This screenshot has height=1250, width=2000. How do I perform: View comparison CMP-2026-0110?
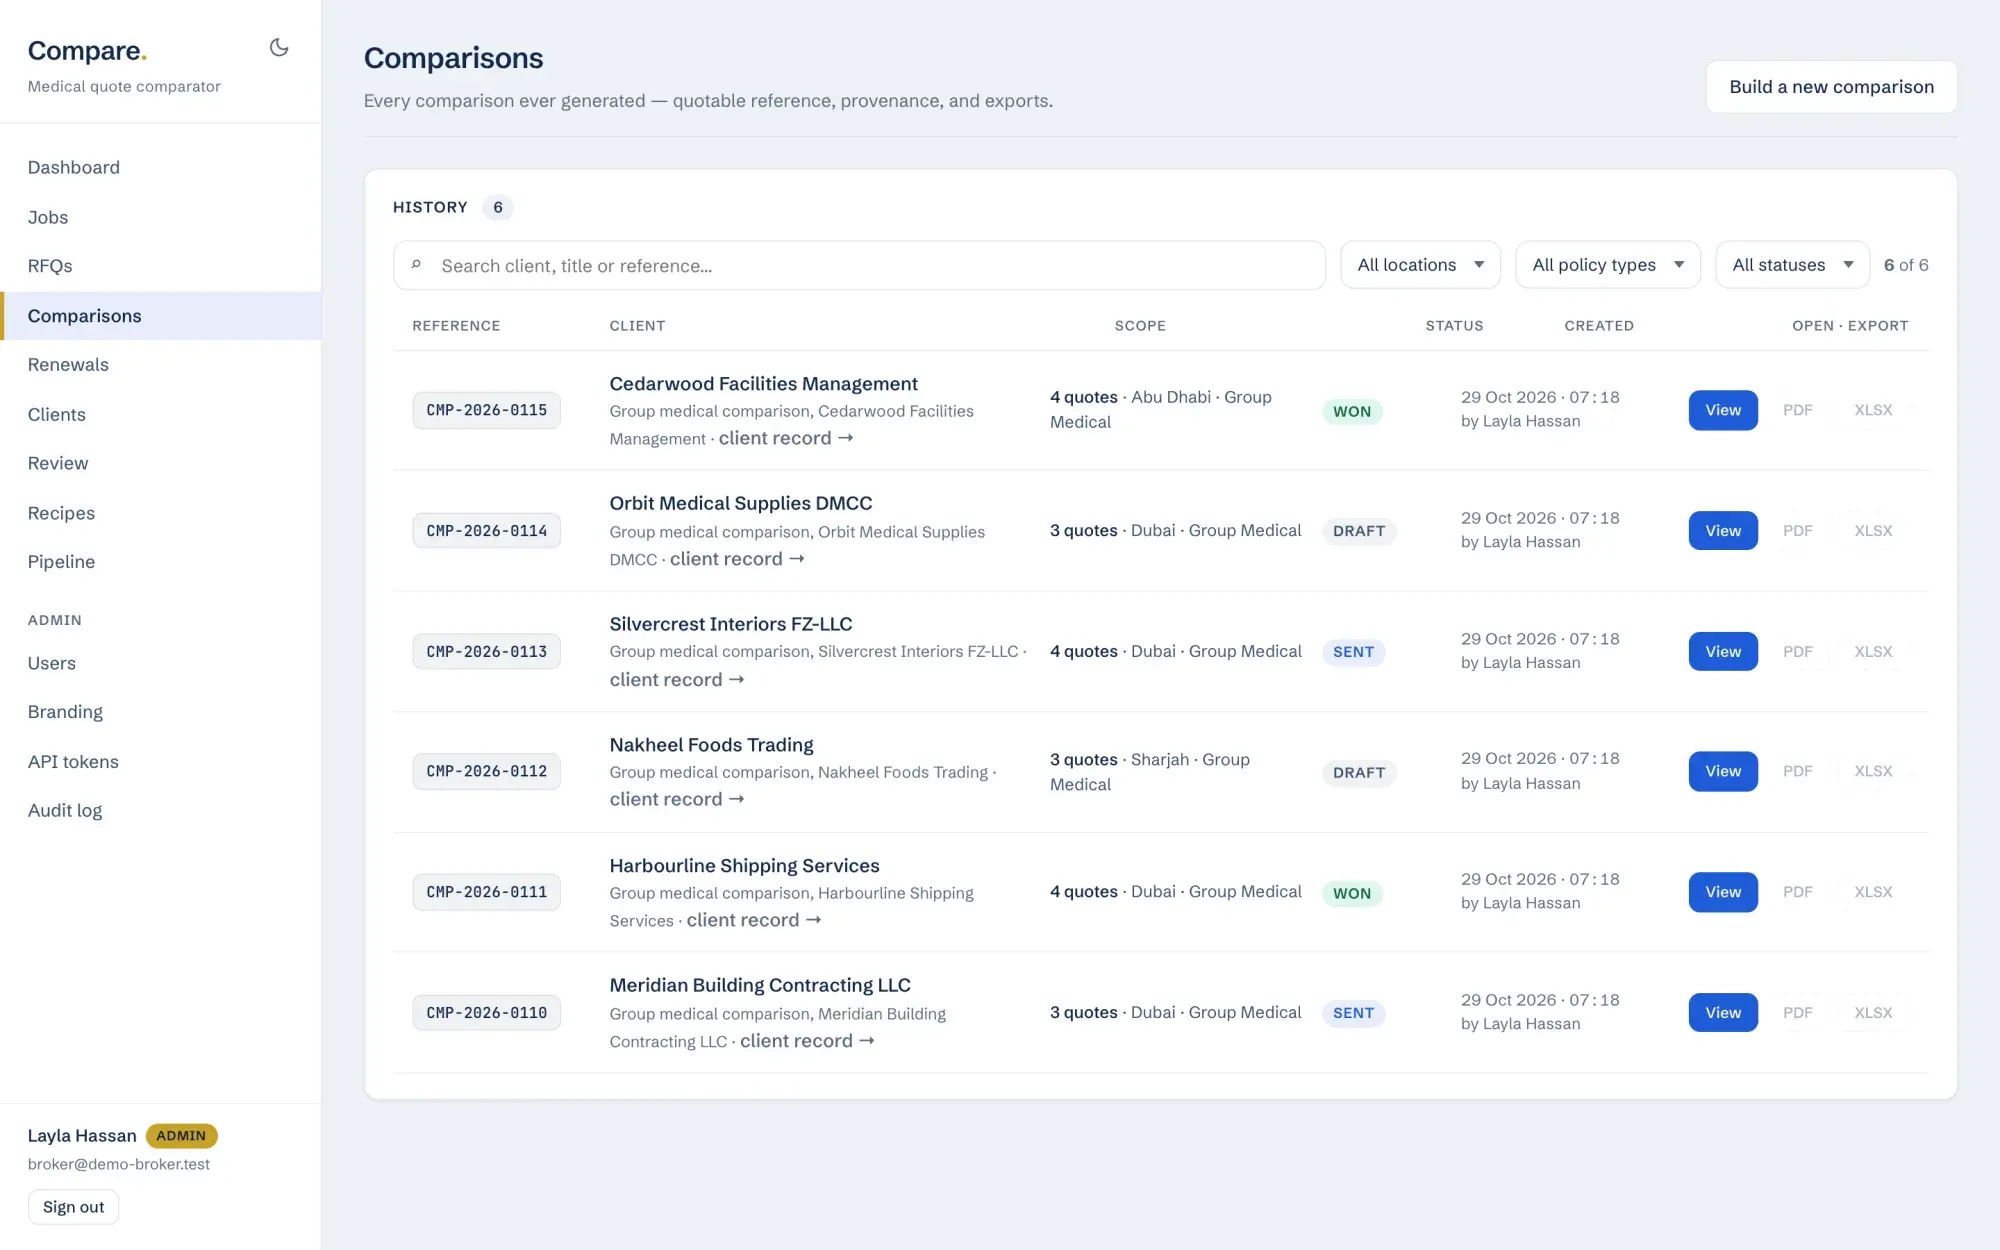(x=1723, y=1013)
